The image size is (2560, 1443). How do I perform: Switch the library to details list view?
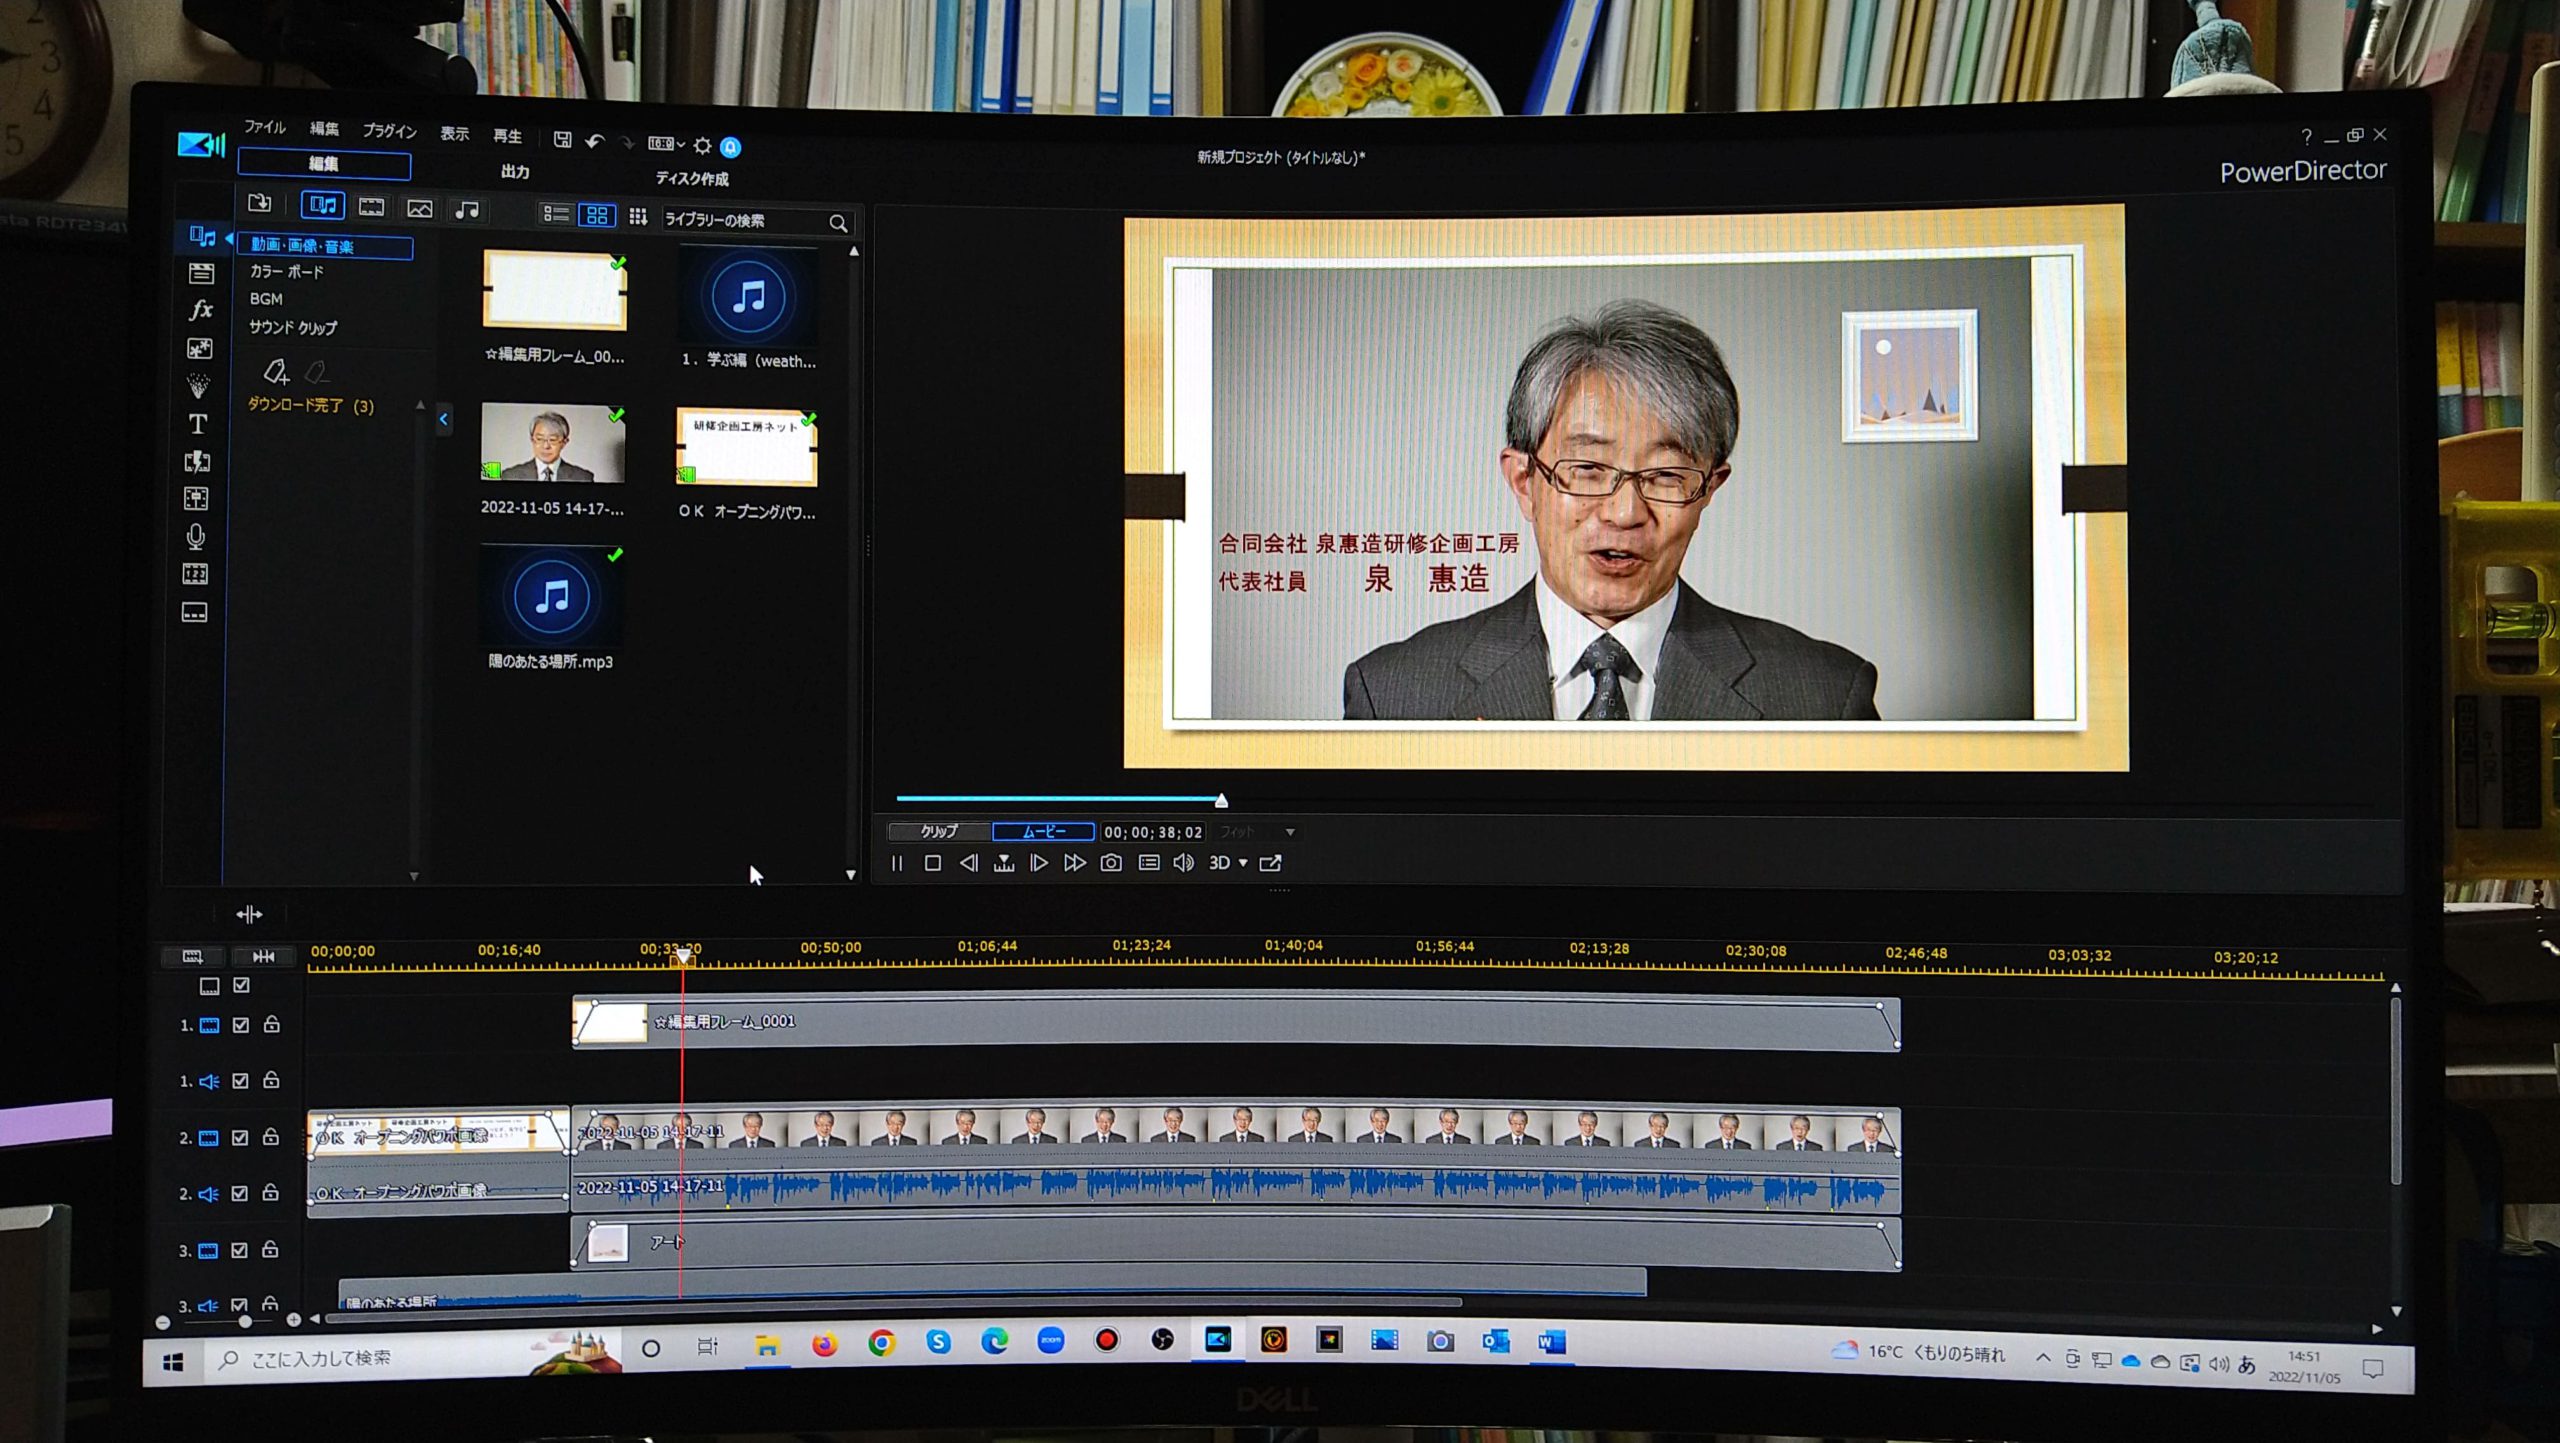555,214
